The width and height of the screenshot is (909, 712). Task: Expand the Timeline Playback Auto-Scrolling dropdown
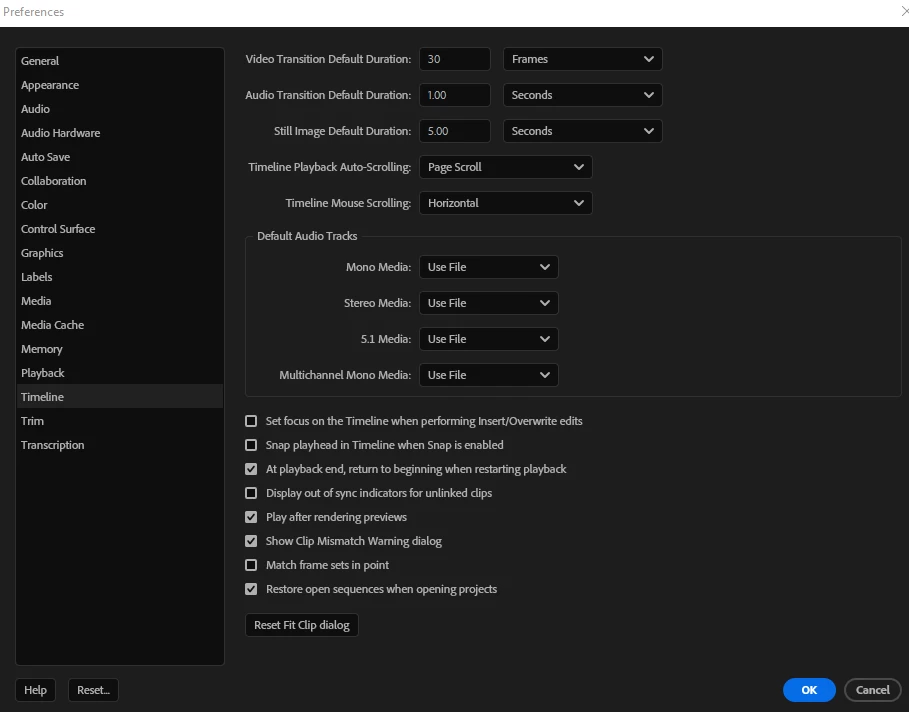[506, 167]
